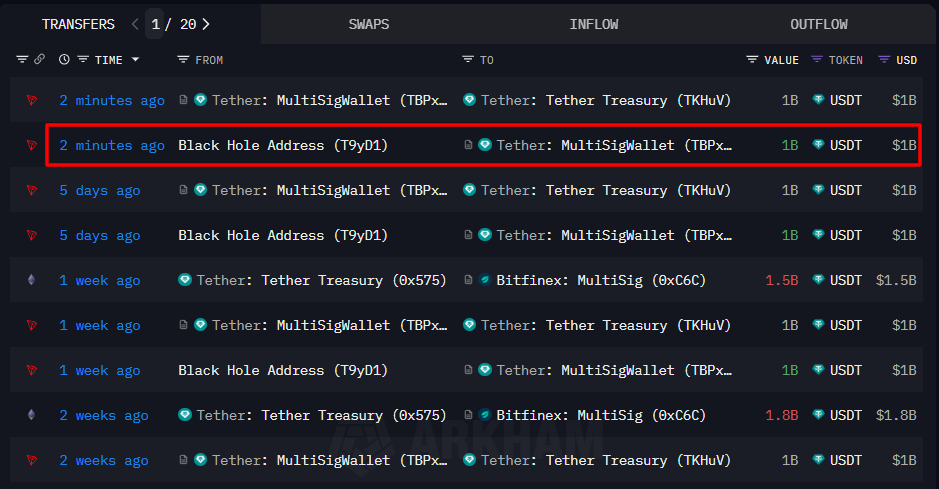Click Tron icon in last '2 weeks ago' row

coord(32,460)
